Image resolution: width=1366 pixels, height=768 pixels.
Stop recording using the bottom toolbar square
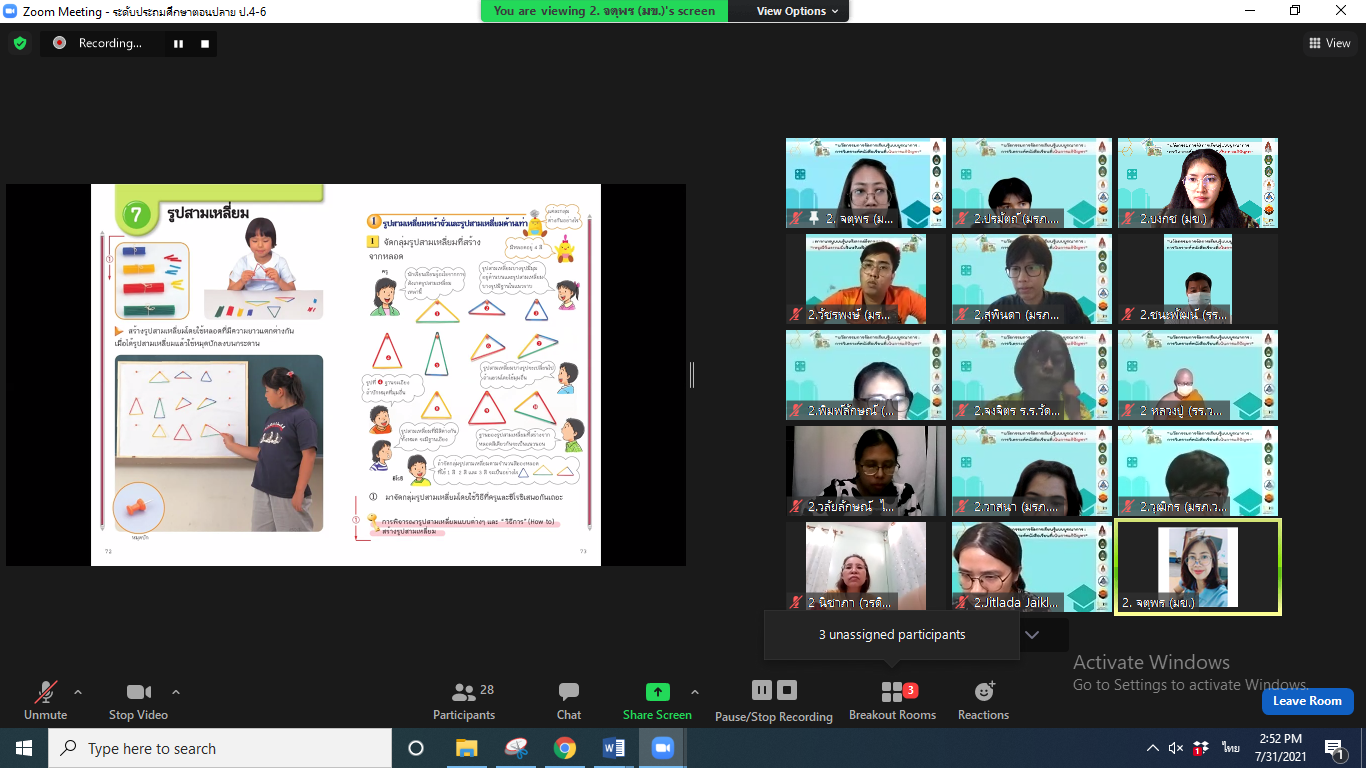click(x=787, y=690)
